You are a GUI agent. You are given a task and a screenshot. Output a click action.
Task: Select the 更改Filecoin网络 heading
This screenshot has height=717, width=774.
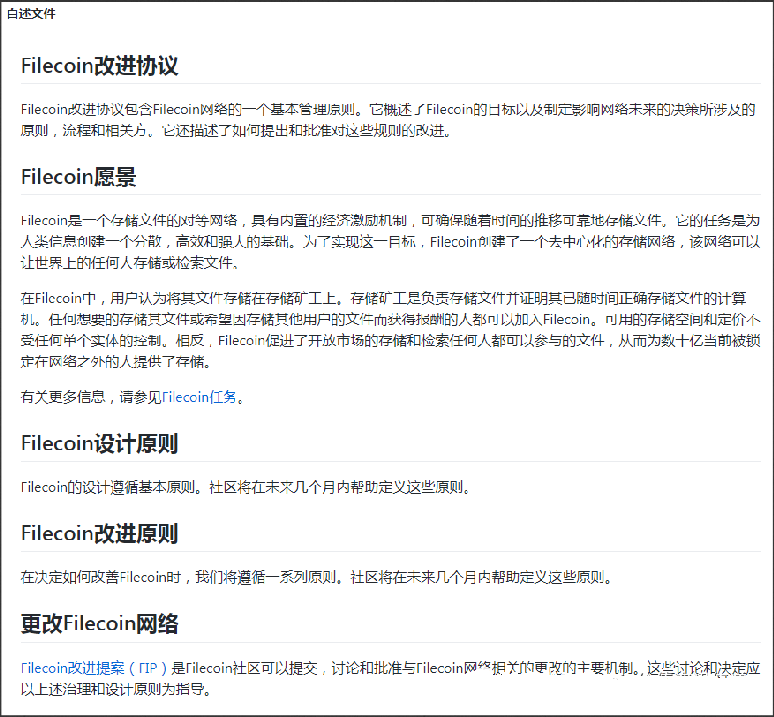pos(99,624)
